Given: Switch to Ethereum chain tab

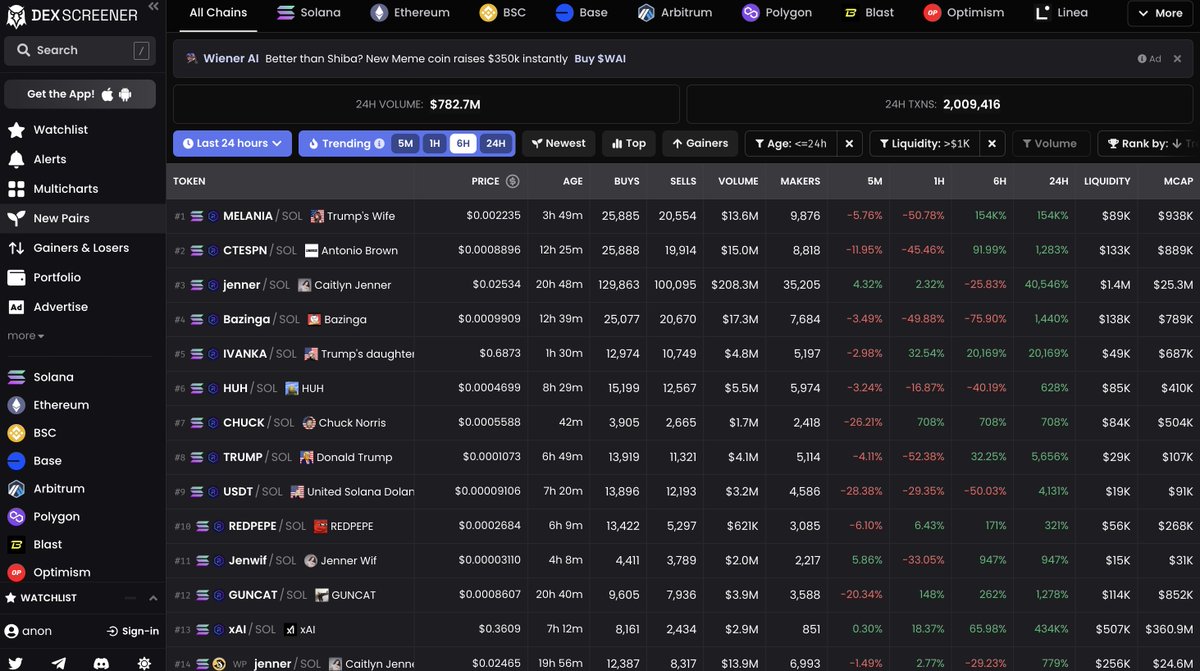Looking at the screenshot, I should 410,13.
